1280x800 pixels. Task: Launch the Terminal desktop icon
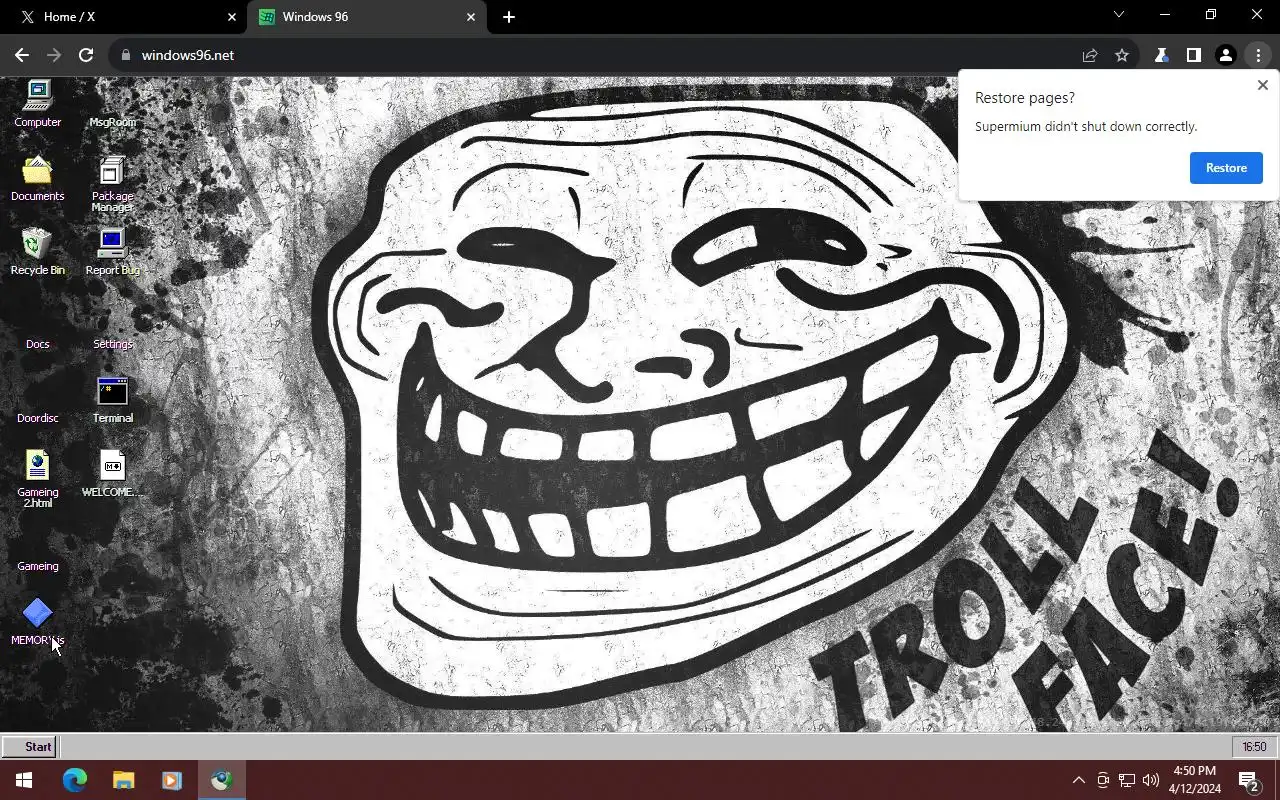click(x=113, y=400)
